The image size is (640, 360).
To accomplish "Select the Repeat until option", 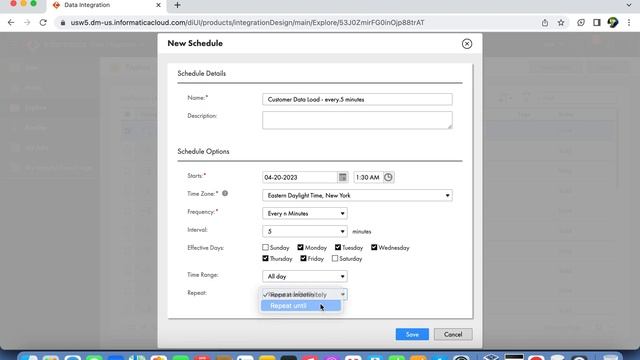I will 301,306.
